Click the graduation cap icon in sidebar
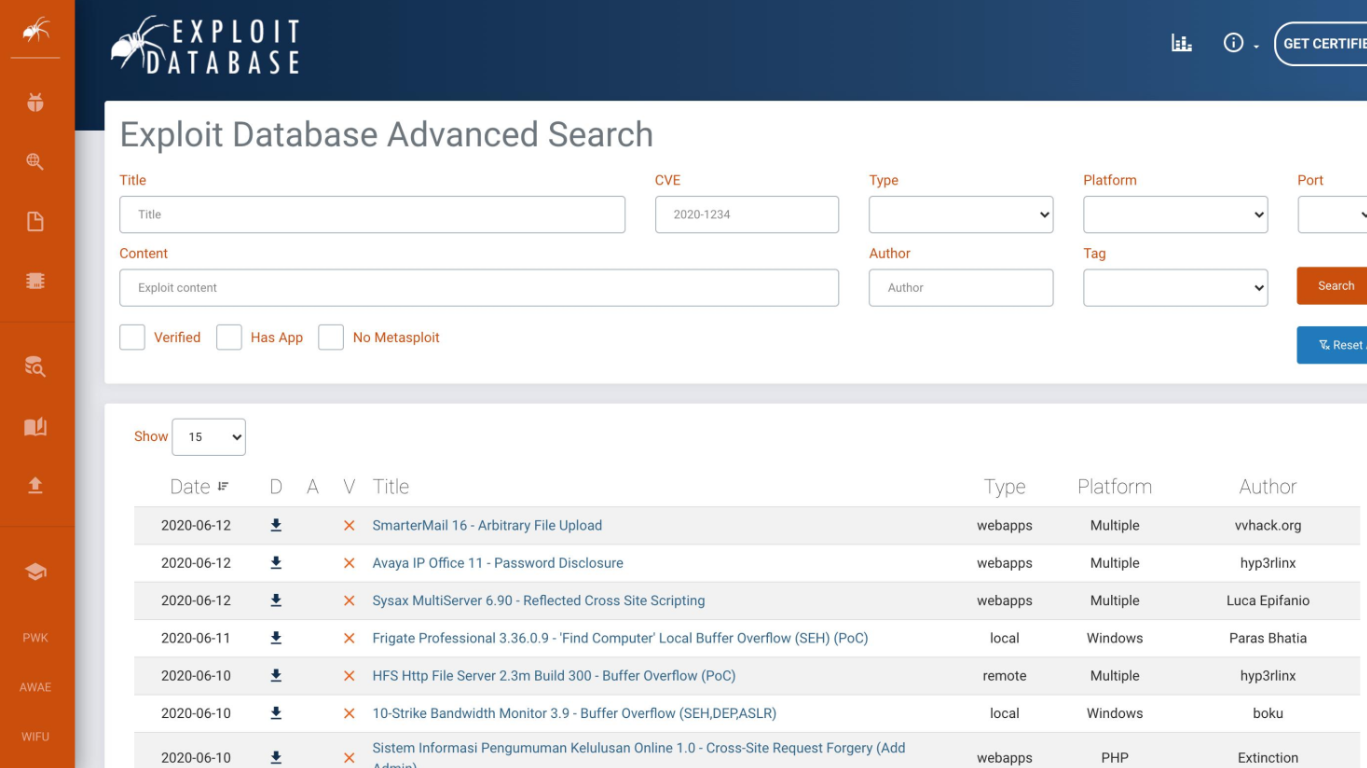Screen dimensions: 1367x768 35,572
